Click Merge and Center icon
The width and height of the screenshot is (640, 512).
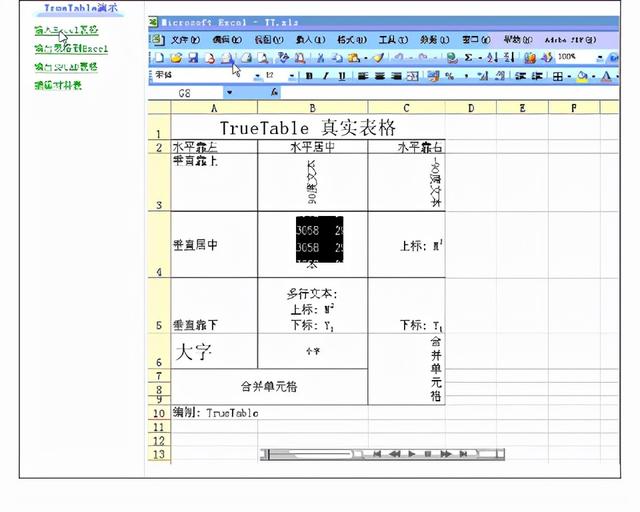pos(413,76)
